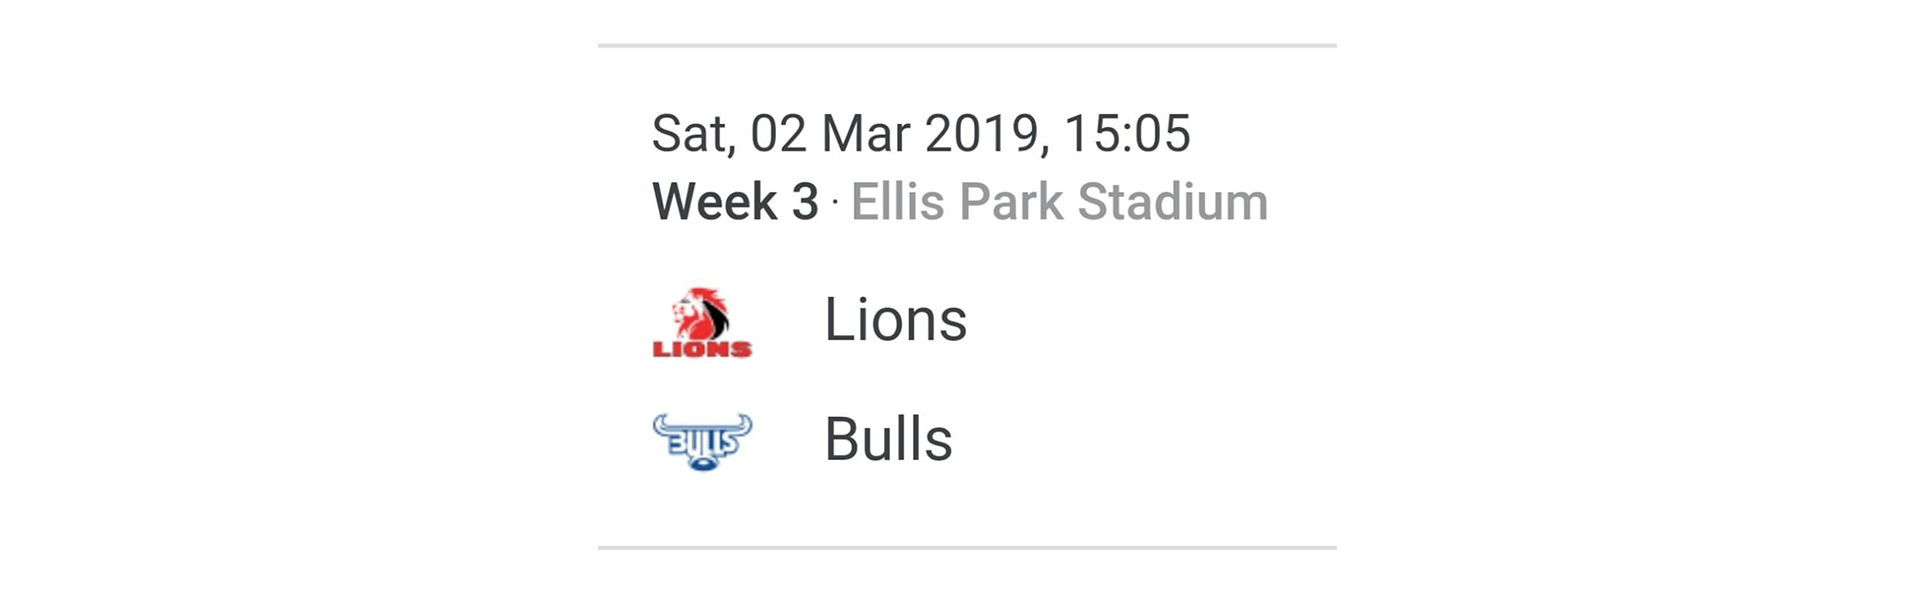This screenshot has height=600, width=1920.
Task: Click the Bulls team logo
Action: click(702, 441)
